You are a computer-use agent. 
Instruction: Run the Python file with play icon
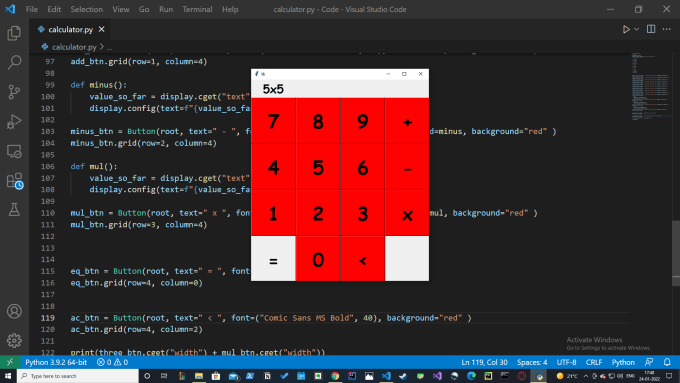click(x=626, y=29)
